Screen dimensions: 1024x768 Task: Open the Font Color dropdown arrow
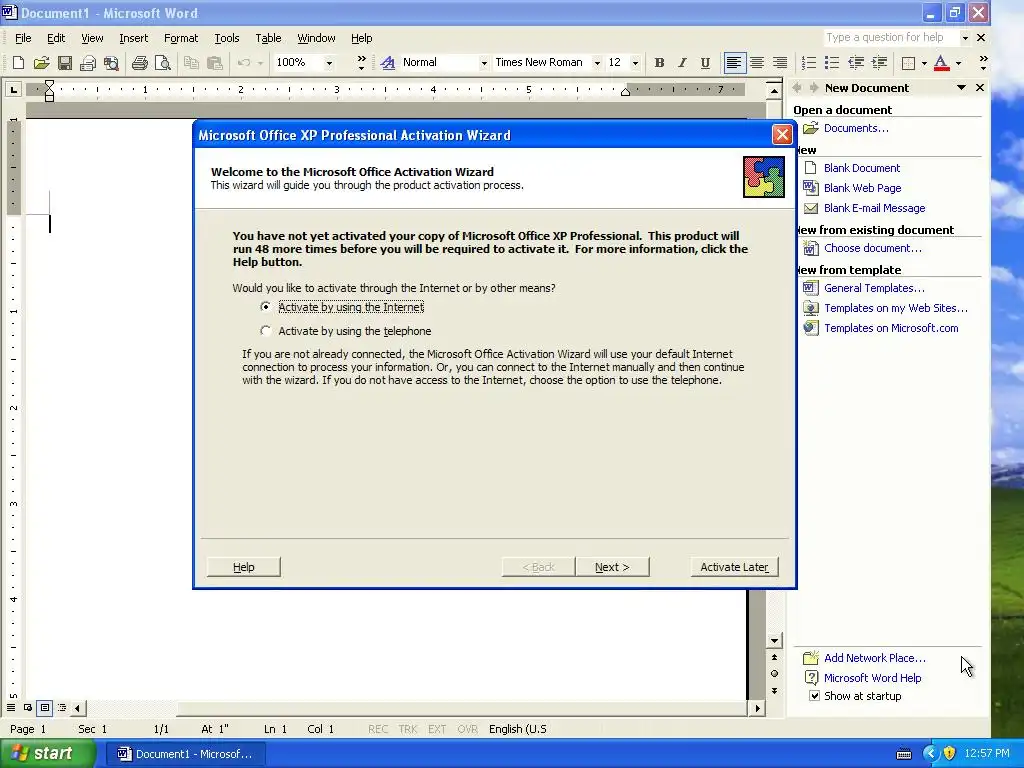pos(958,63)
